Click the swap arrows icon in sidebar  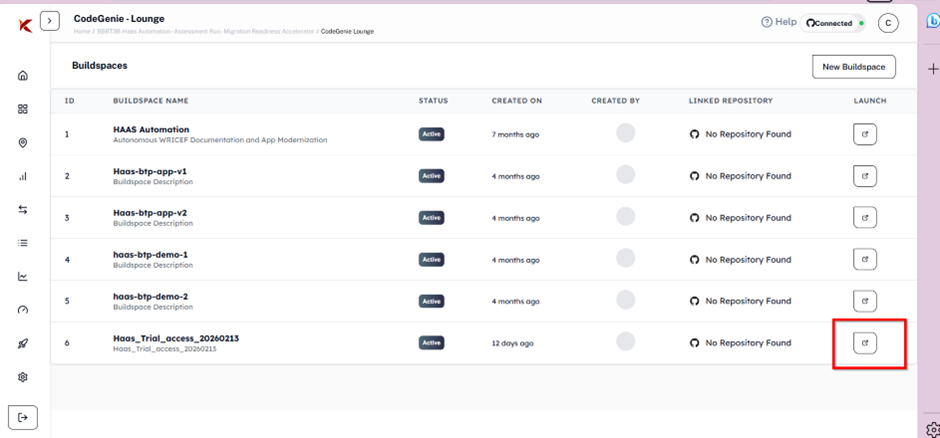[x=23, y=210]
